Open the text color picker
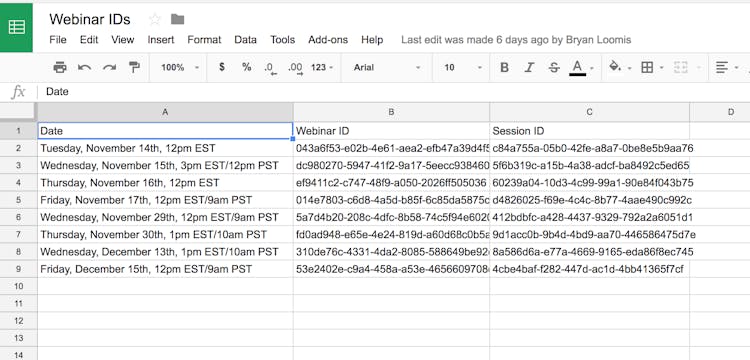 tap(578, 67)
